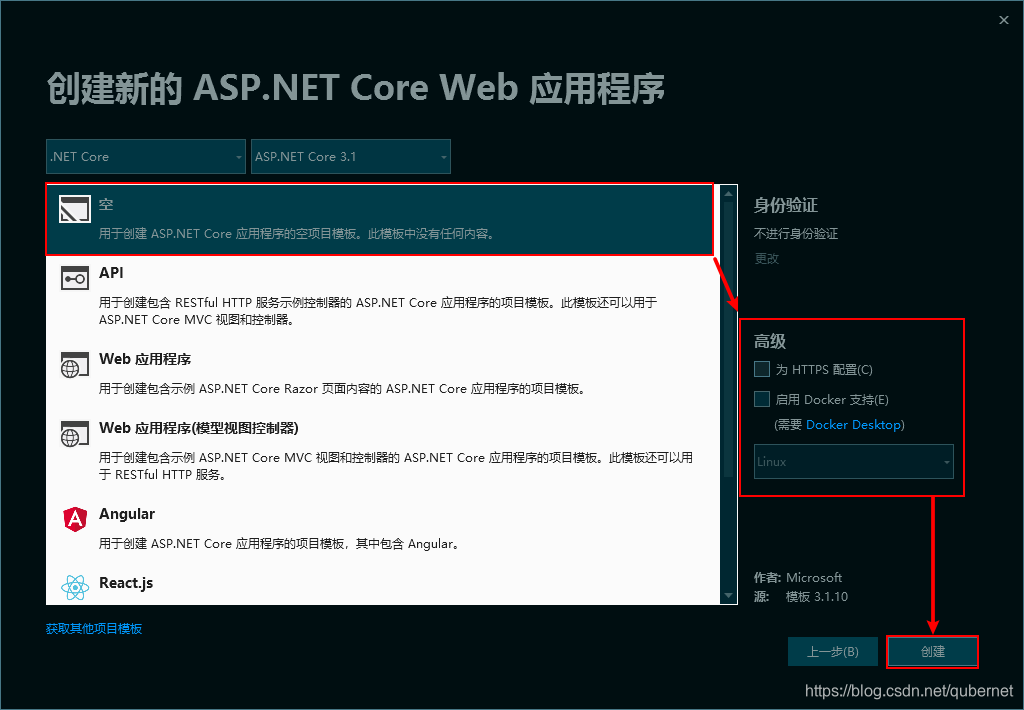Click the MVC 视图和控制器 template description
Viewport: 1024px width, 710px height.
coord(395,466)
